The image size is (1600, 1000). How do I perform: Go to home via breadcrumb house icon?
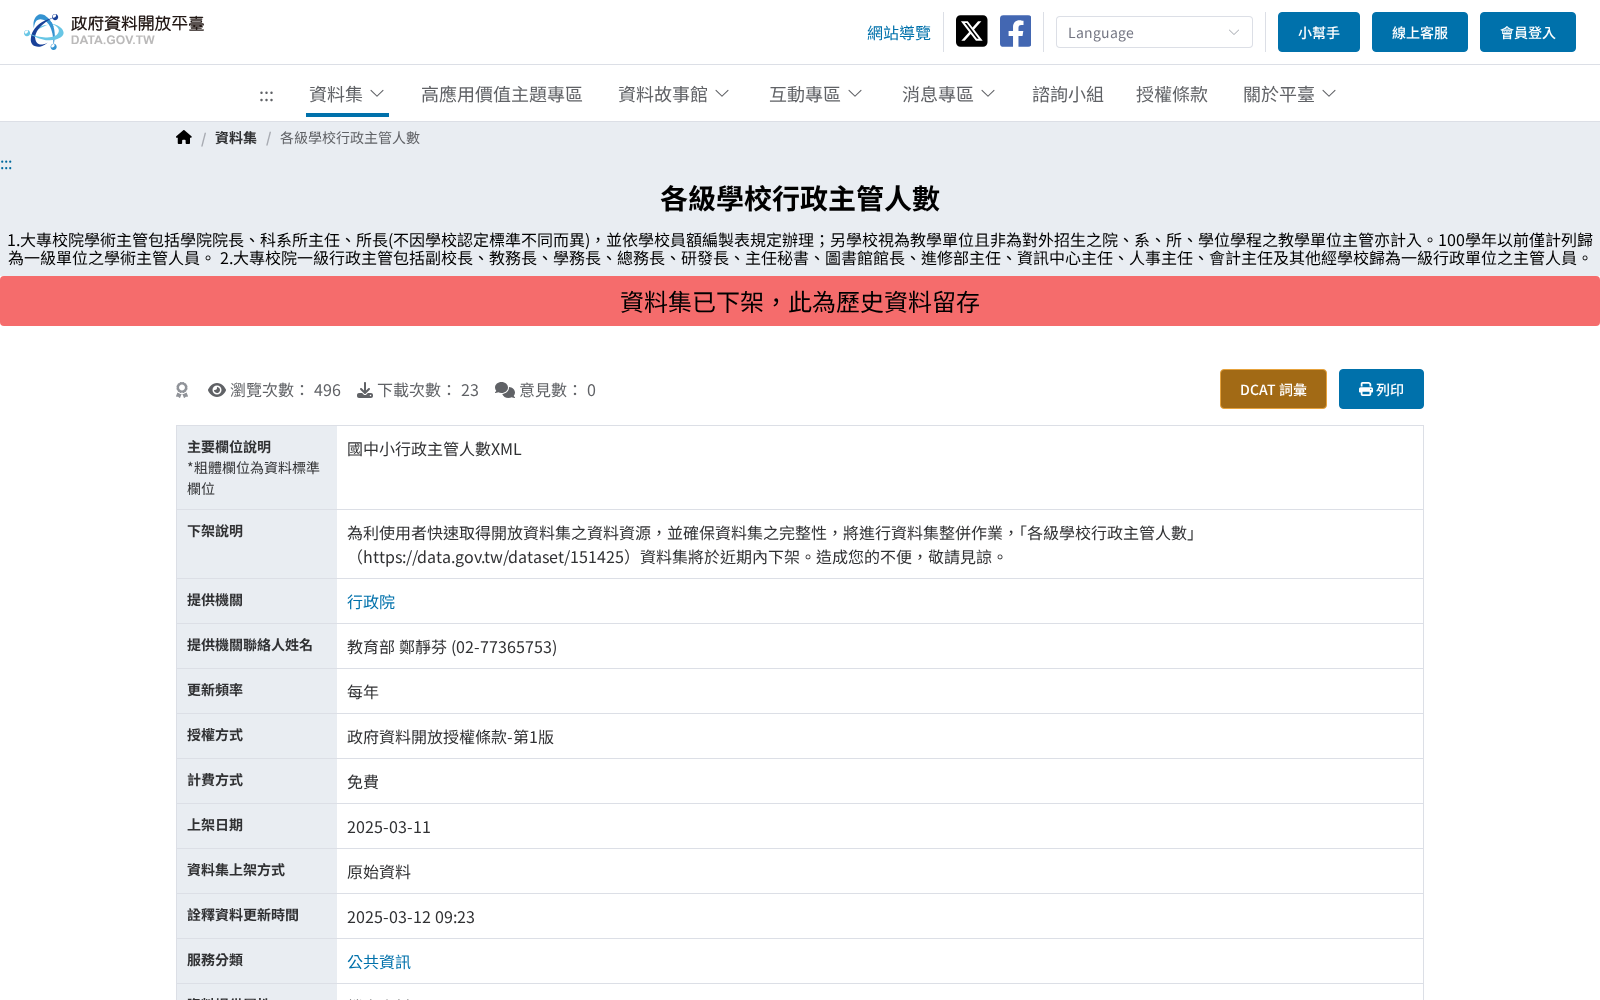pyautogui.click(x=184, y=138)
